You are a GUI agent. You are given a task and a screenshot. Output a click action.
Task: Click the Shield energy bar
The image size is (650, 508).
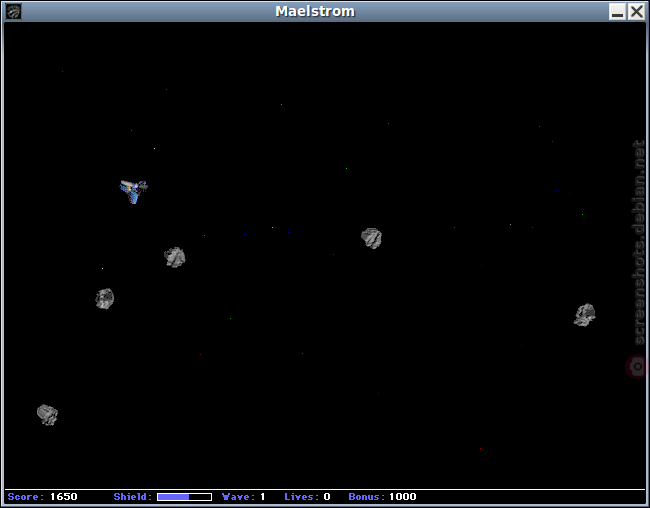coord(184,497)
